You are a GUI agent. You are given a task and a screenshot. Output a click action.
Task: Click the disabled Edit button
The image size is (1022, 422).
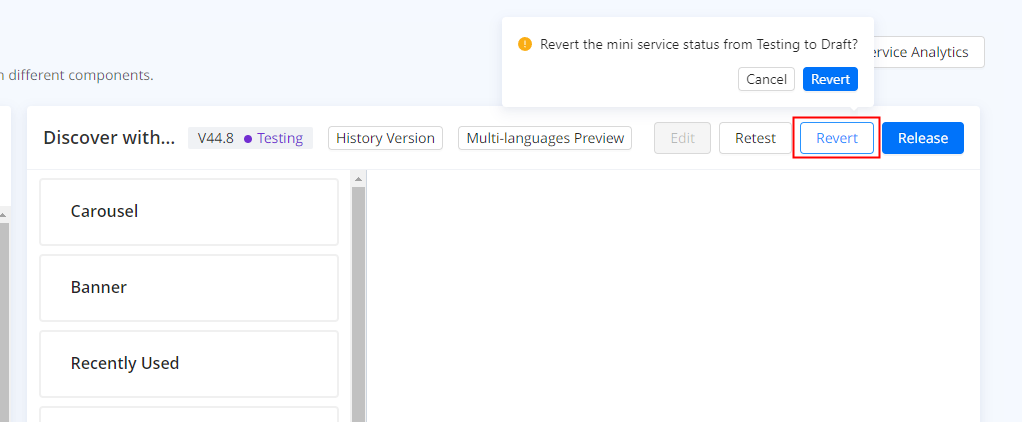pos(682,138)
